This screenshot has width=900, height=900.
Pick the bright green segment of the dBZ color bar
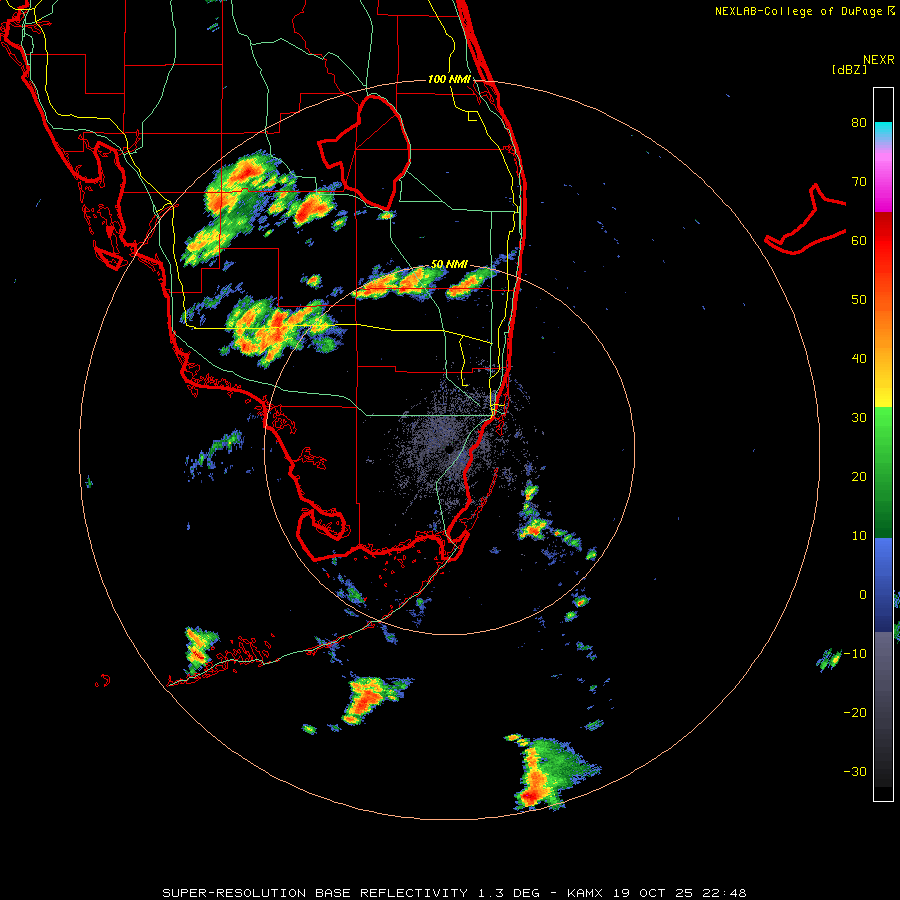[x=883, y=428]
